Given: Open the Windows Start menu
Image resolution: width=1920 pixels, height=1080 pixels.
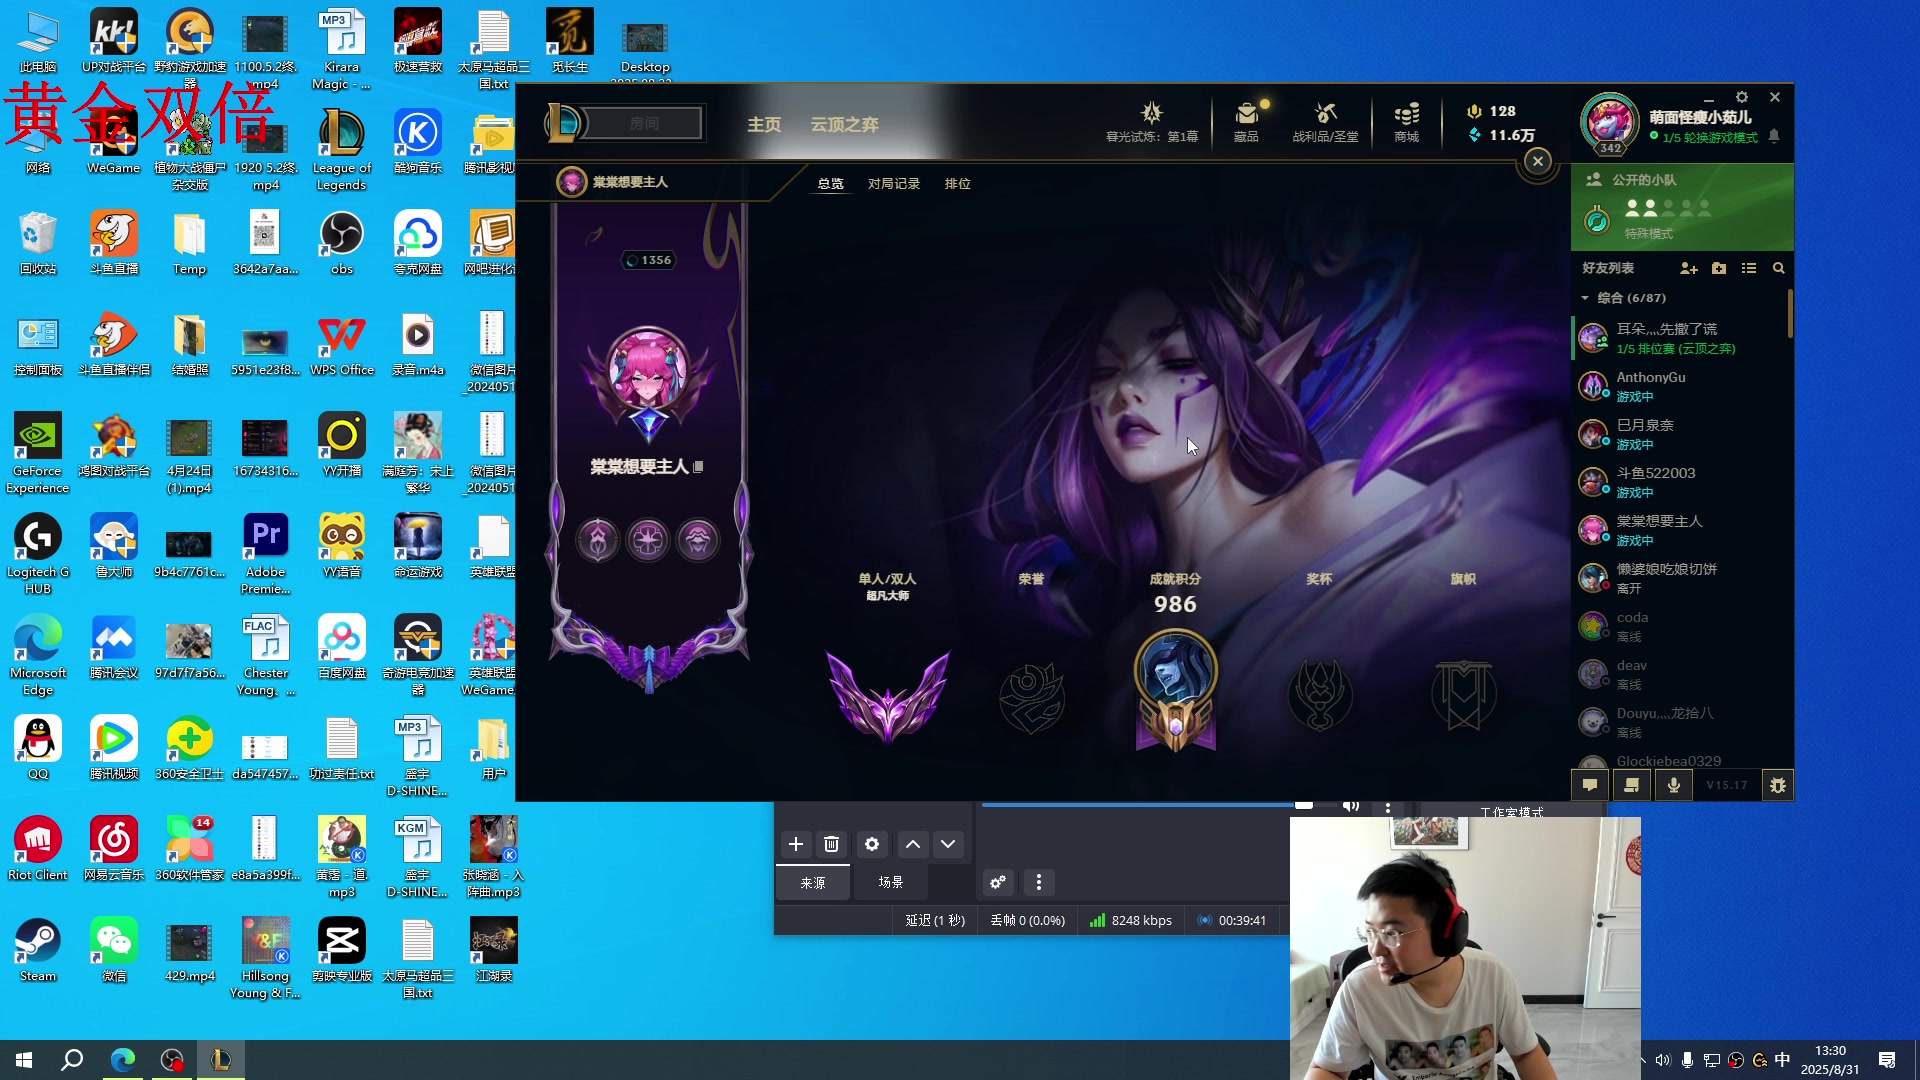Looking at the screenshot, I should pos(24,1060).
